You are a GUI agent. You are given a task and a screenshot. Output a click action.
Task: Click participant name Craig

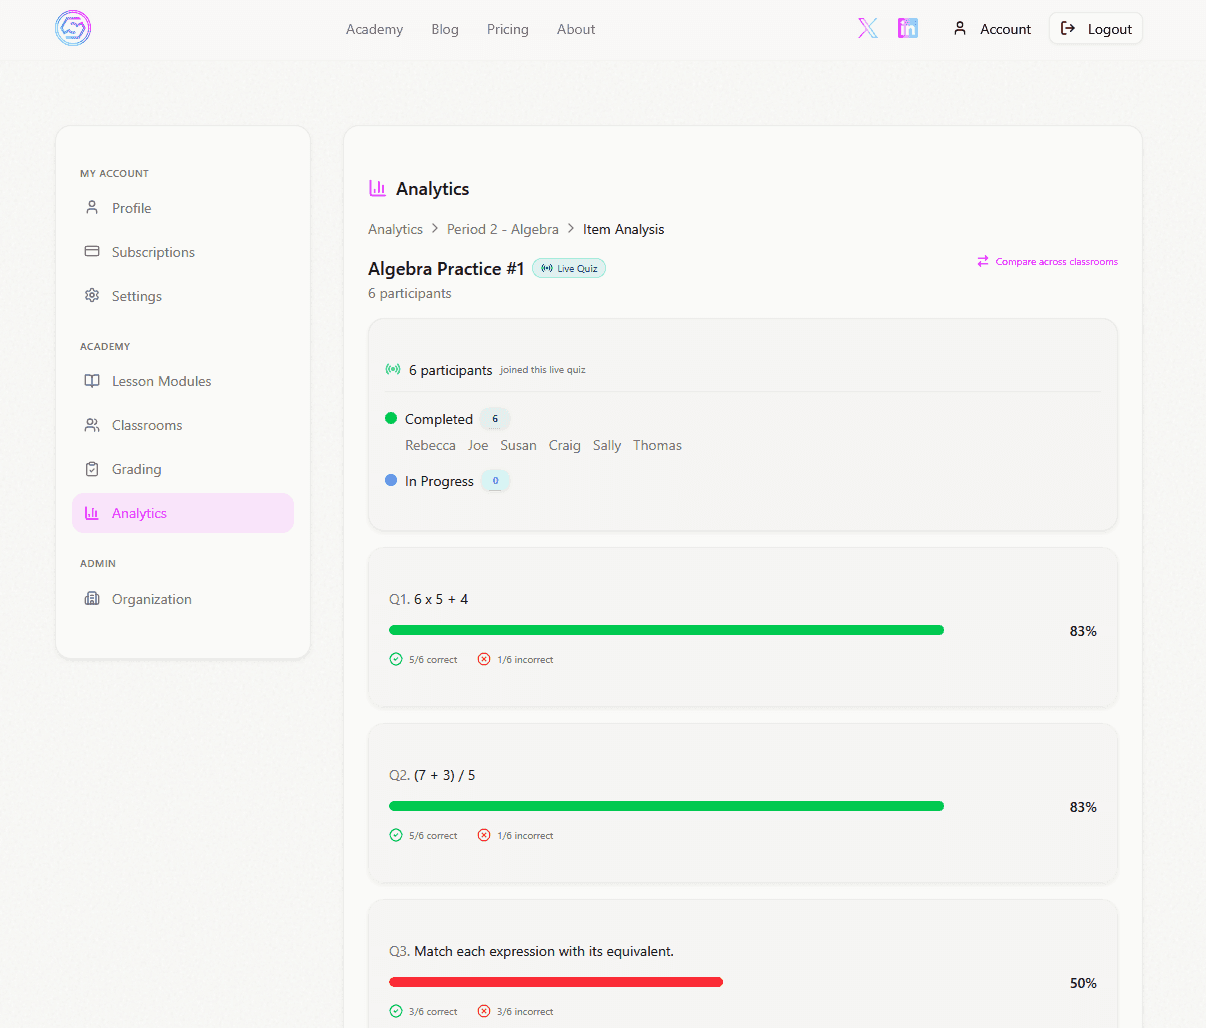(565, 445)
